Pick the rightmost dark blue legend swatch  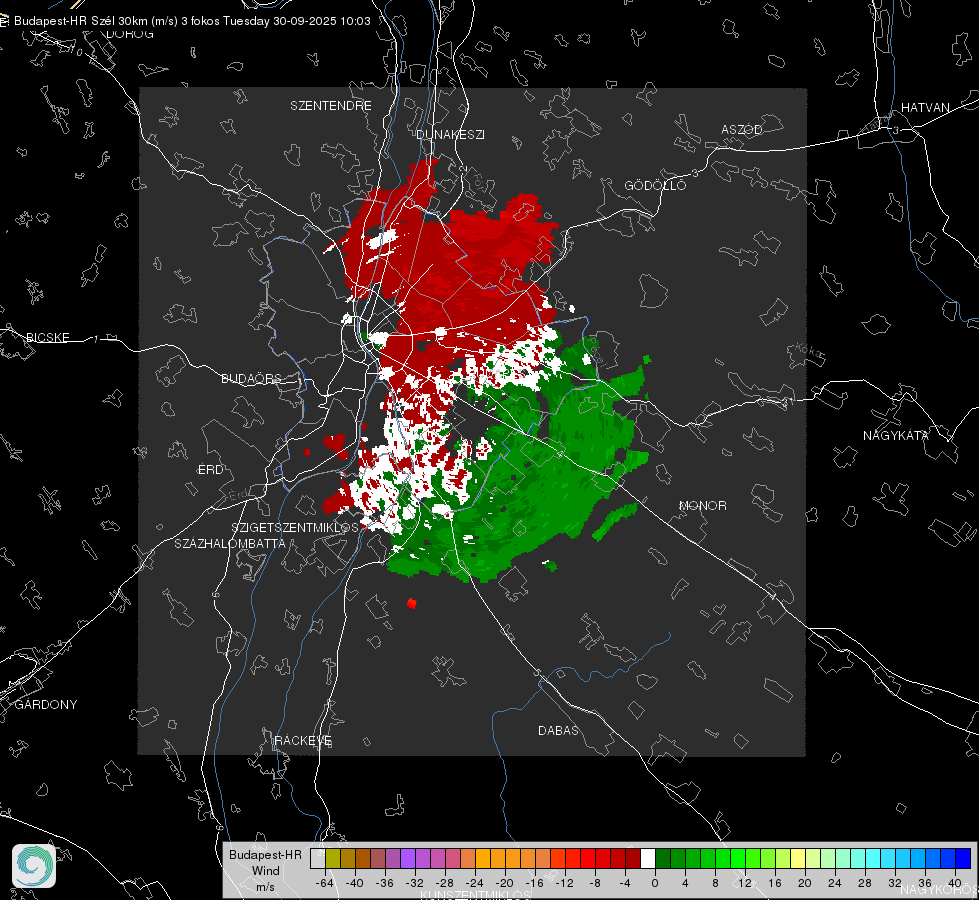click(x=963, y=858)
